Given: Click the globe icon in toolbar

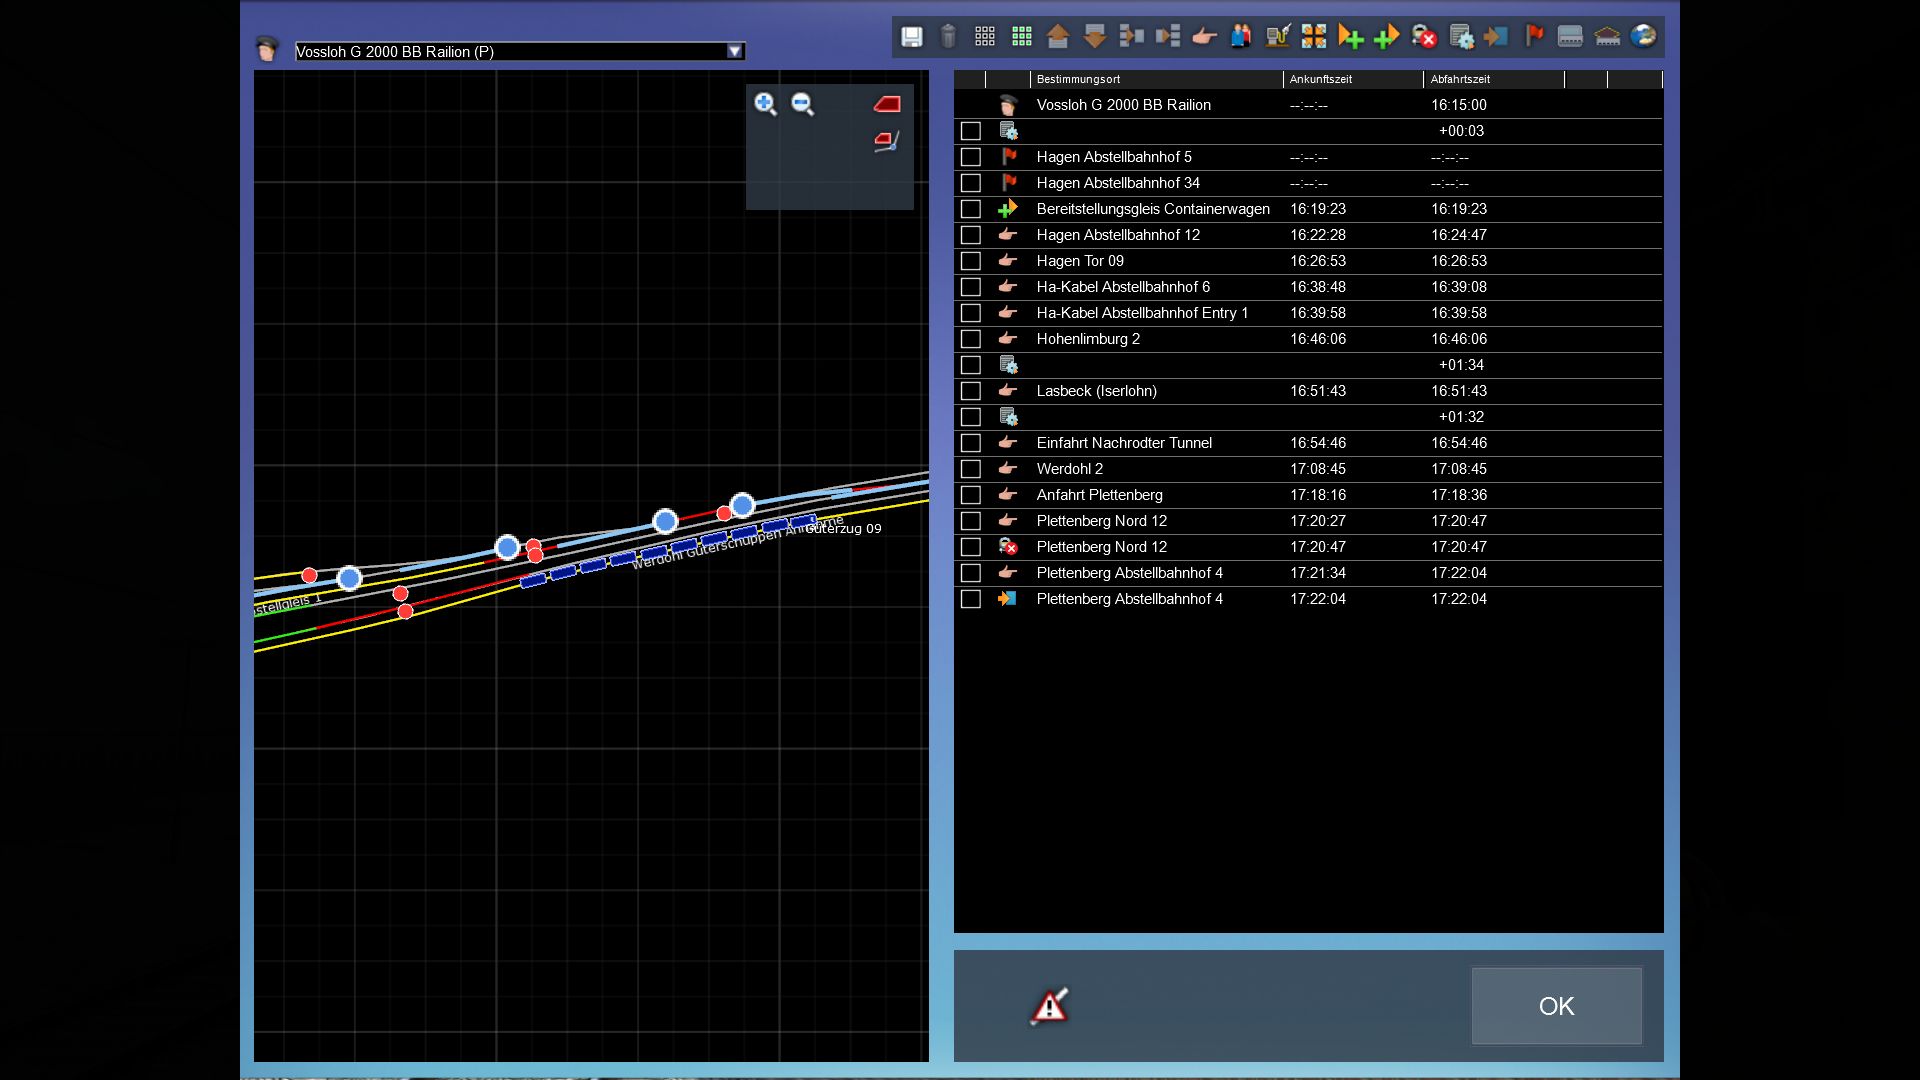Looking at the screenshot, I should [x=1643, y=37].
